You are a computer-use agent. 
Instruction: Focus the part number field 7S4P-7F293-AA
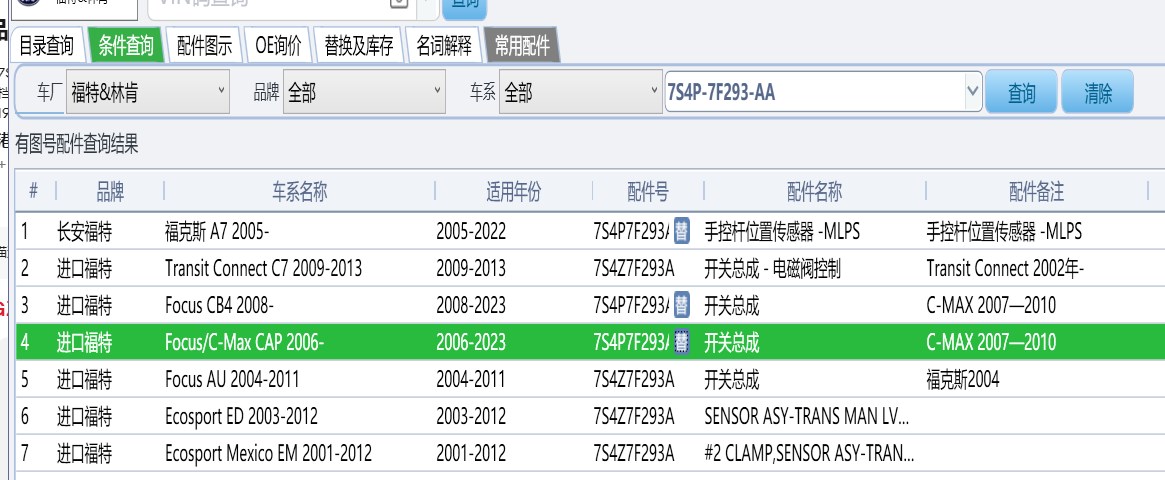pyautogui.click(x=814, y=92)
